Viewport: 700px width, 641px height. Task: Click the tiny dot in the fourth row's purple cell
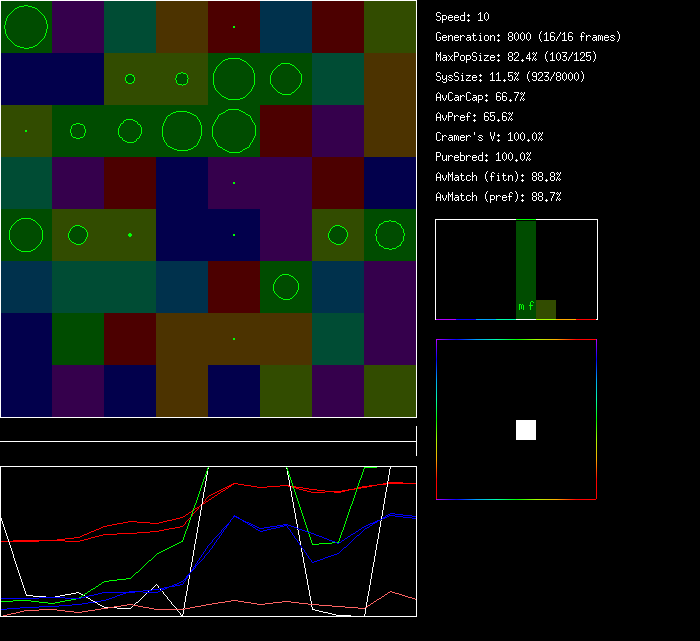tap(234, 183)
